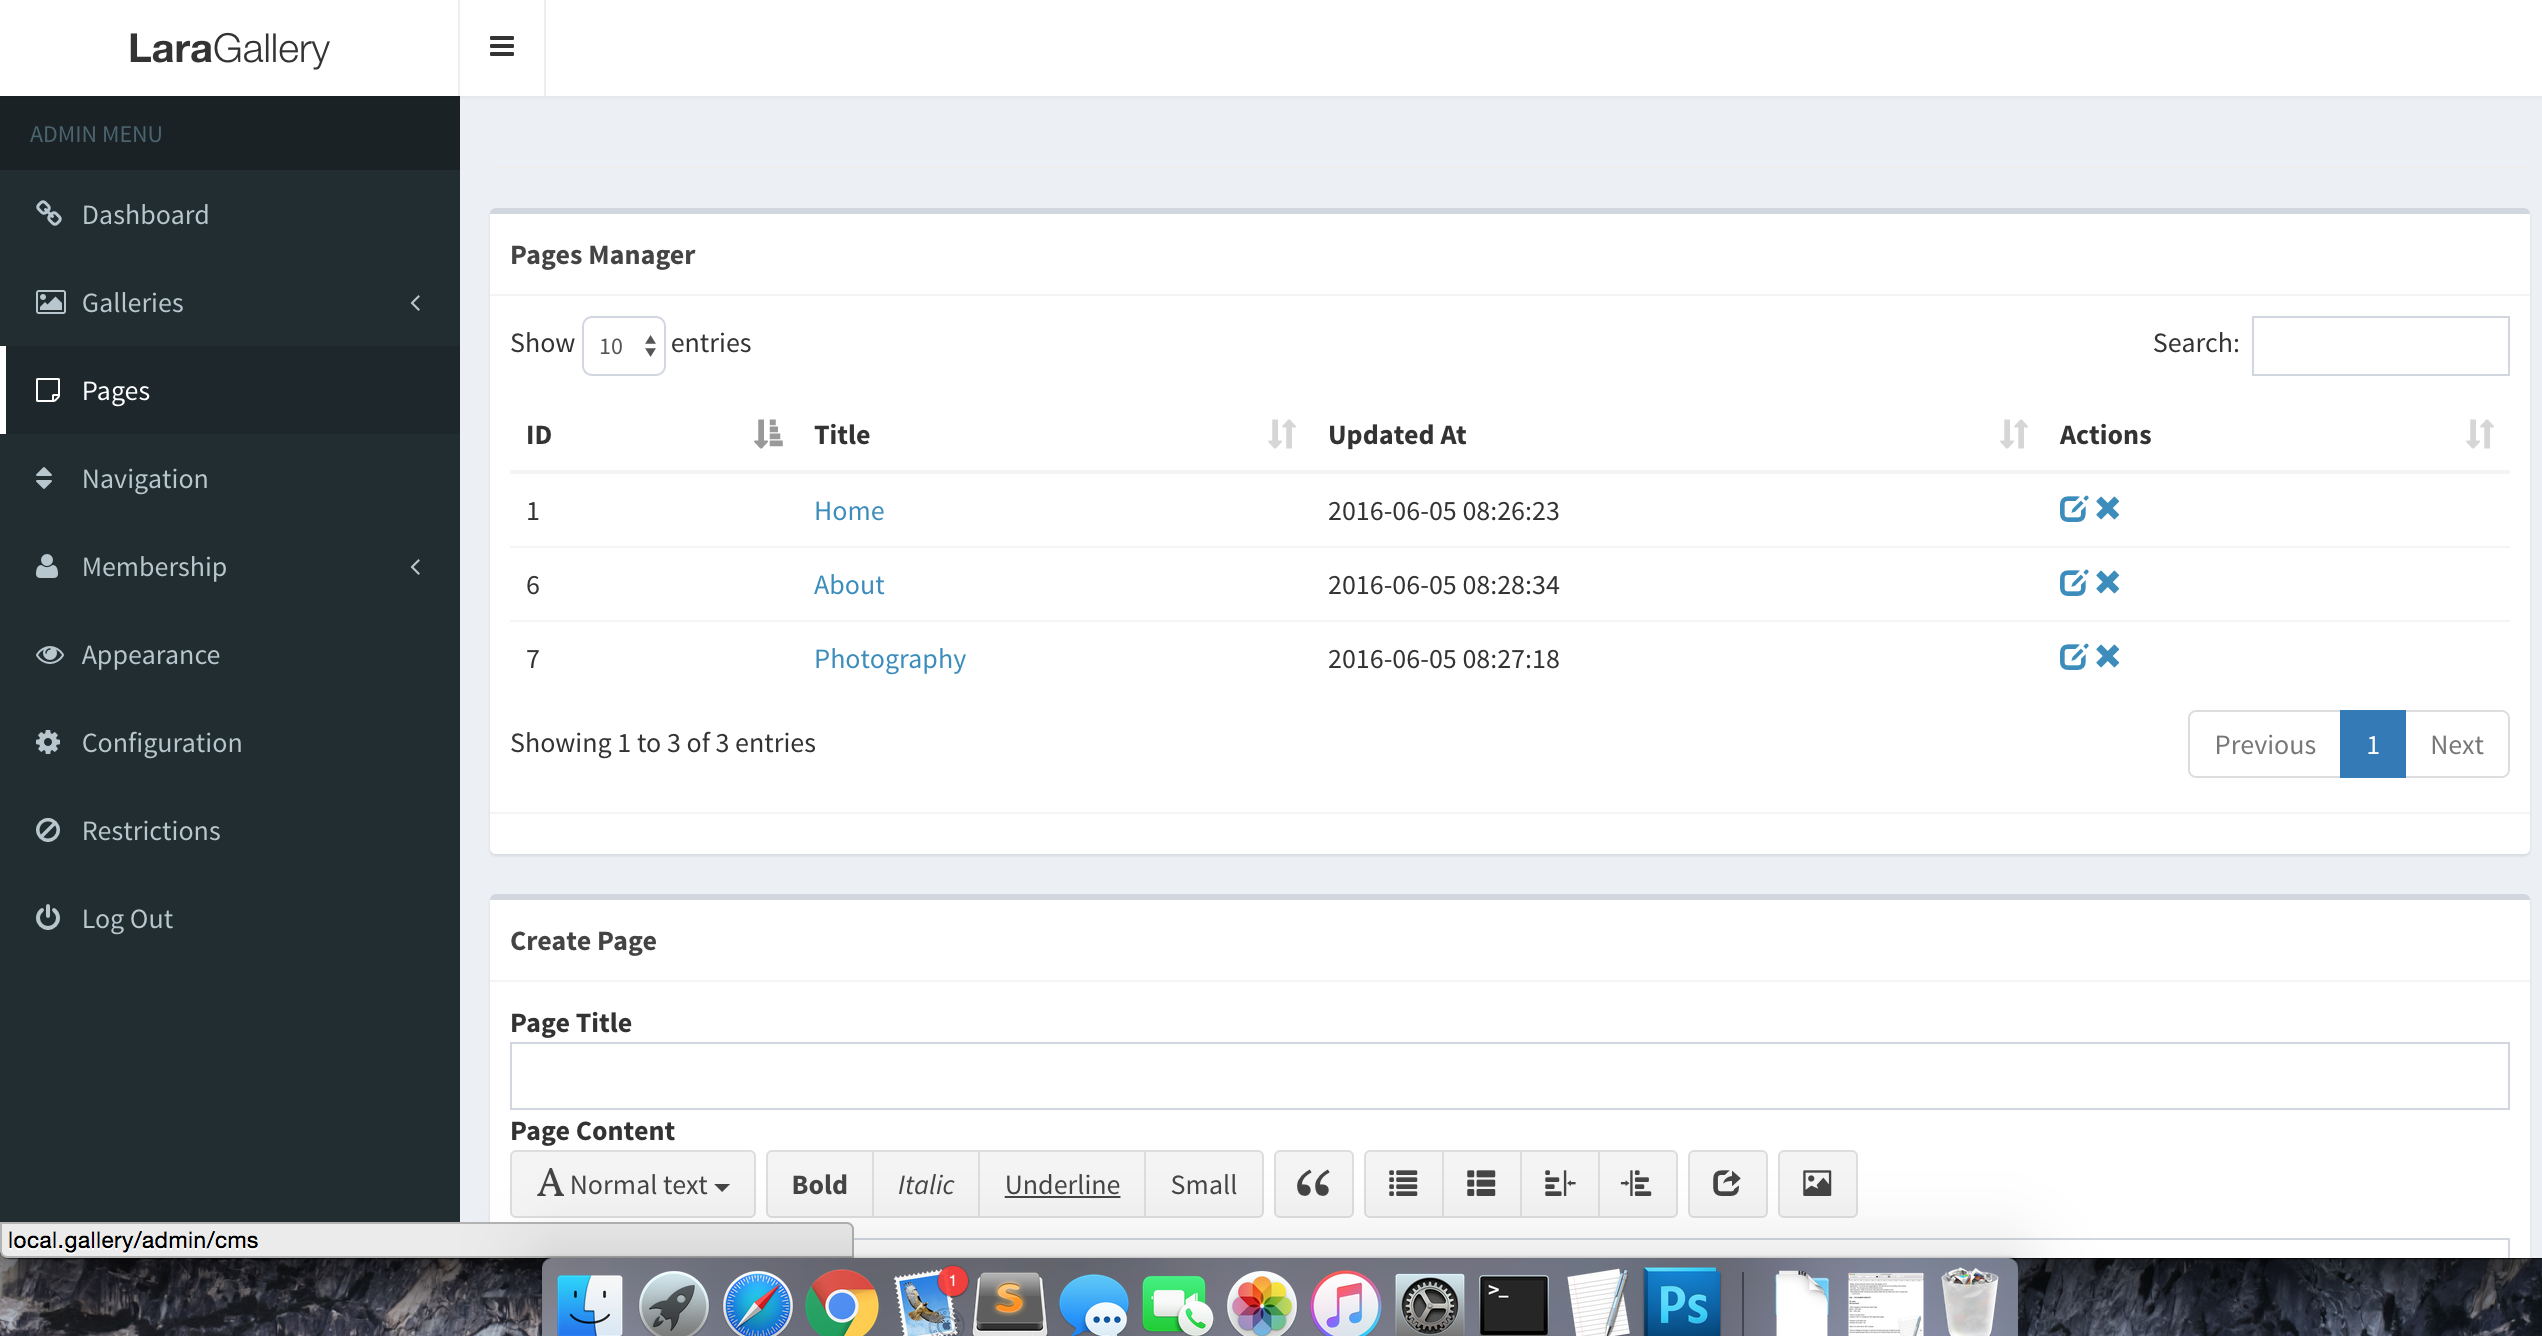This screenshot has width=2542, height=1336.
Task: Toggle Bold formatting in the editor
Action: (x=820, y=1184)
